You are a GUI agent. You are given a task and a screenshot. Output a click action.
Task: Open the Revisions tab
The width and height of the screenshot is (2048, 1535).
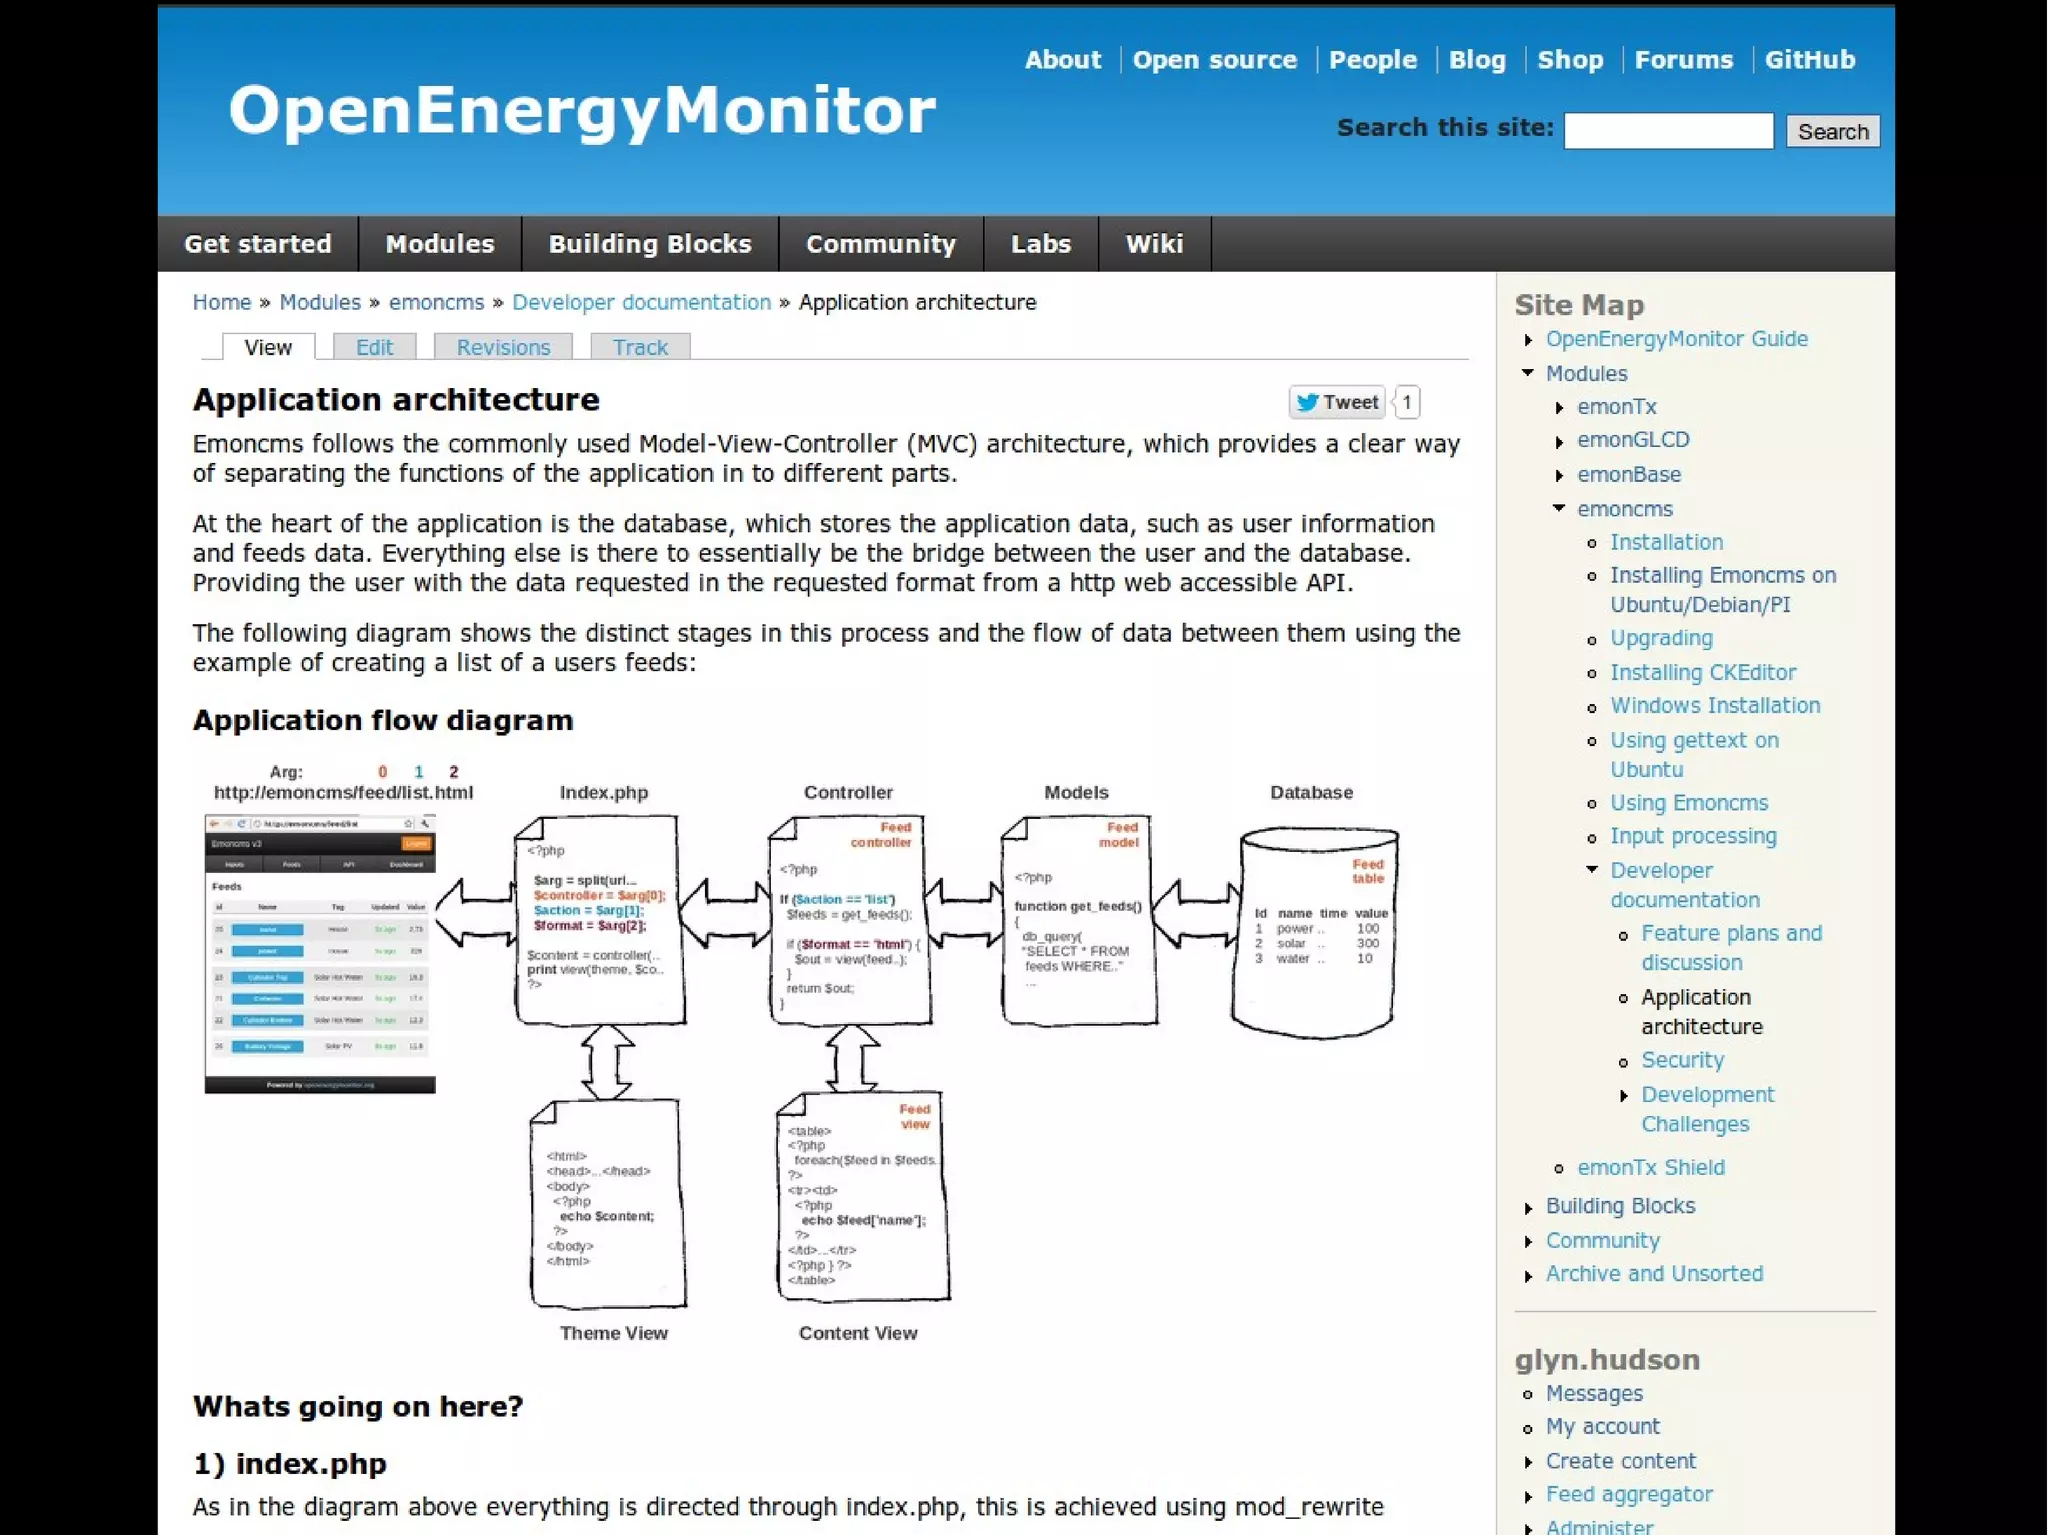[x=503, y=347]
